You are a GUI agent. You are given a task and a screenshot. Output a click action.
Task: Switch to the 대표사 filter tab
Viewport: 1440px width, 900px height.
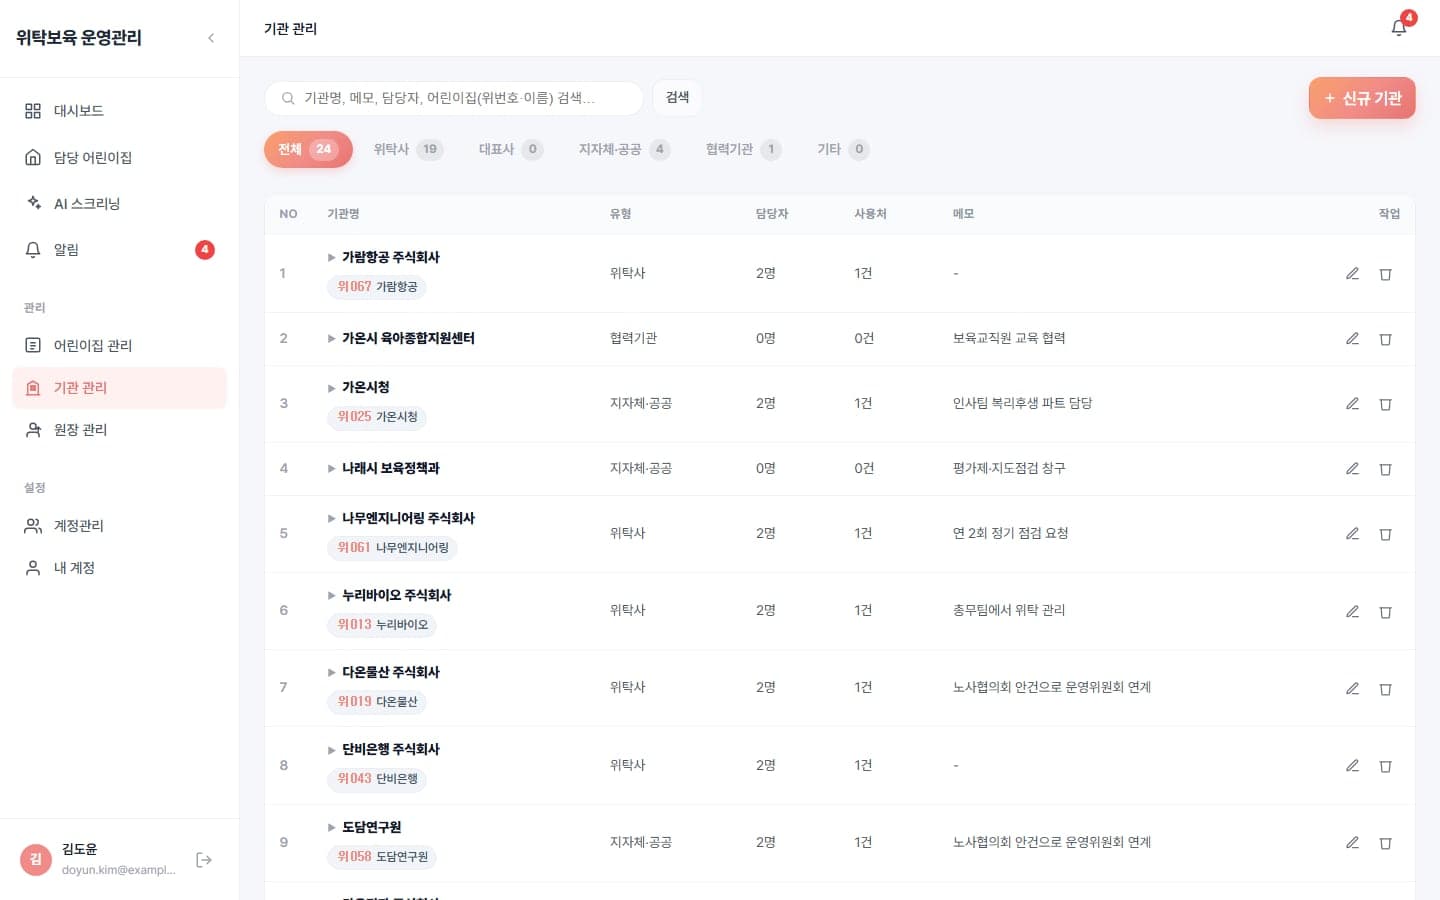pyautogui.click(x=510, y=149)
